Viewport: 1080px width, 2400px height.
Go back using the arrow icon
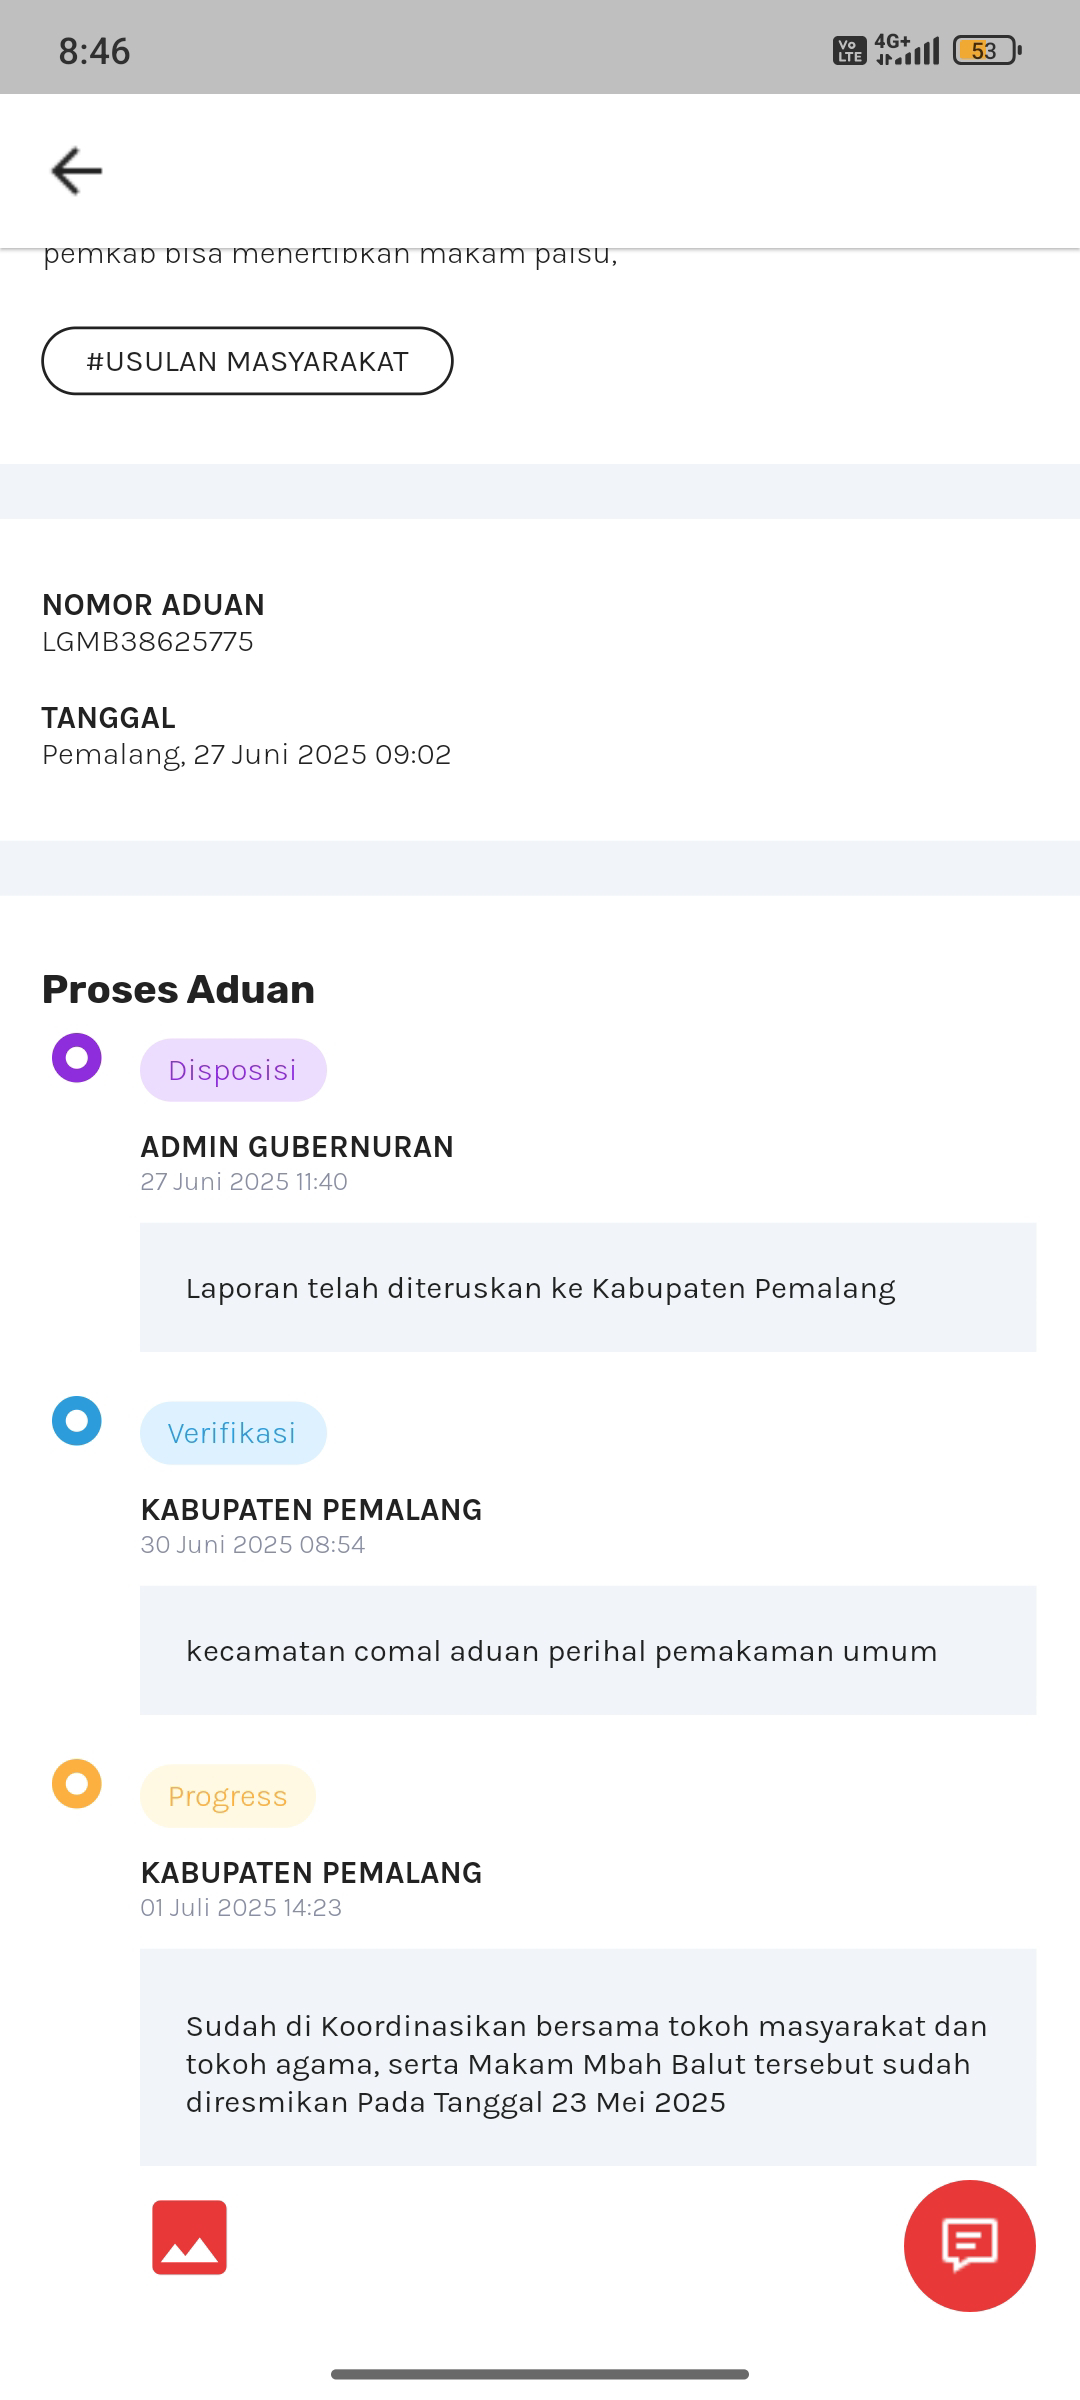click(x=77, y=171)
